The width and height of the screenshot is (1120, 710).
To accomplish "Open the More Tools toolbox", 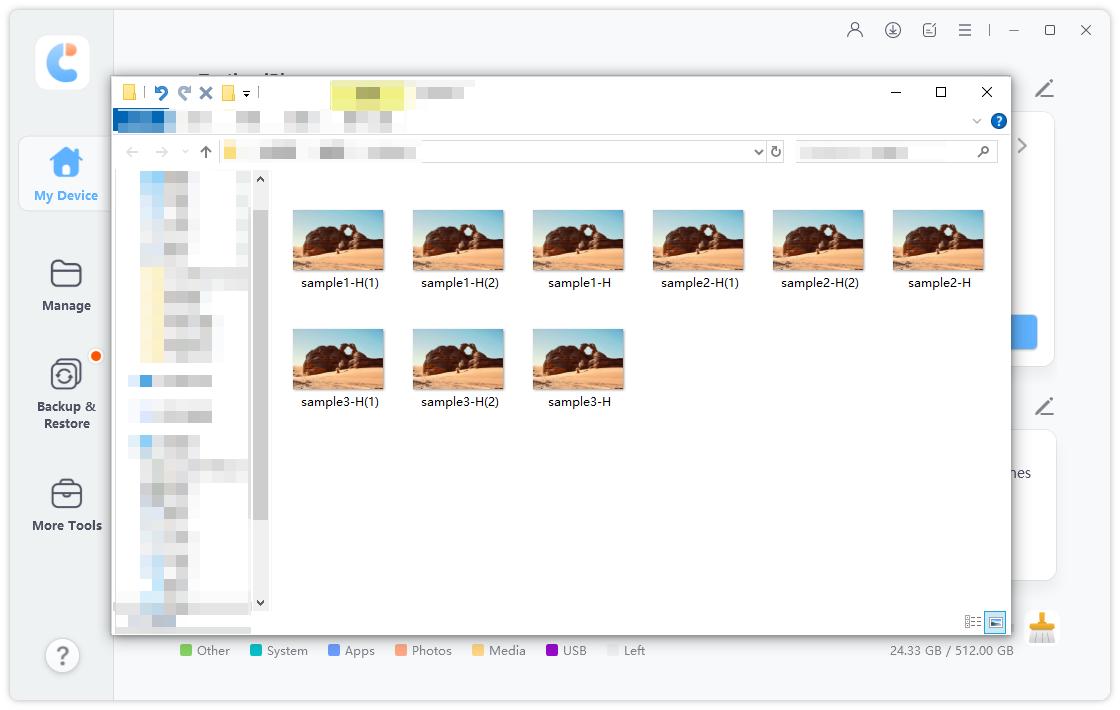I will (x=66, y=504).
